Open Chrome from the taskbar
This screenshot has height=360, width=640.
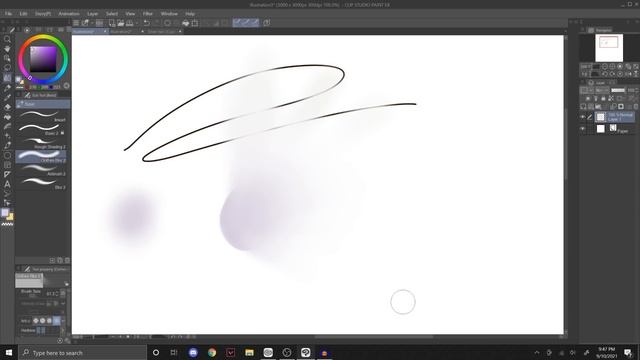(212, 353)
